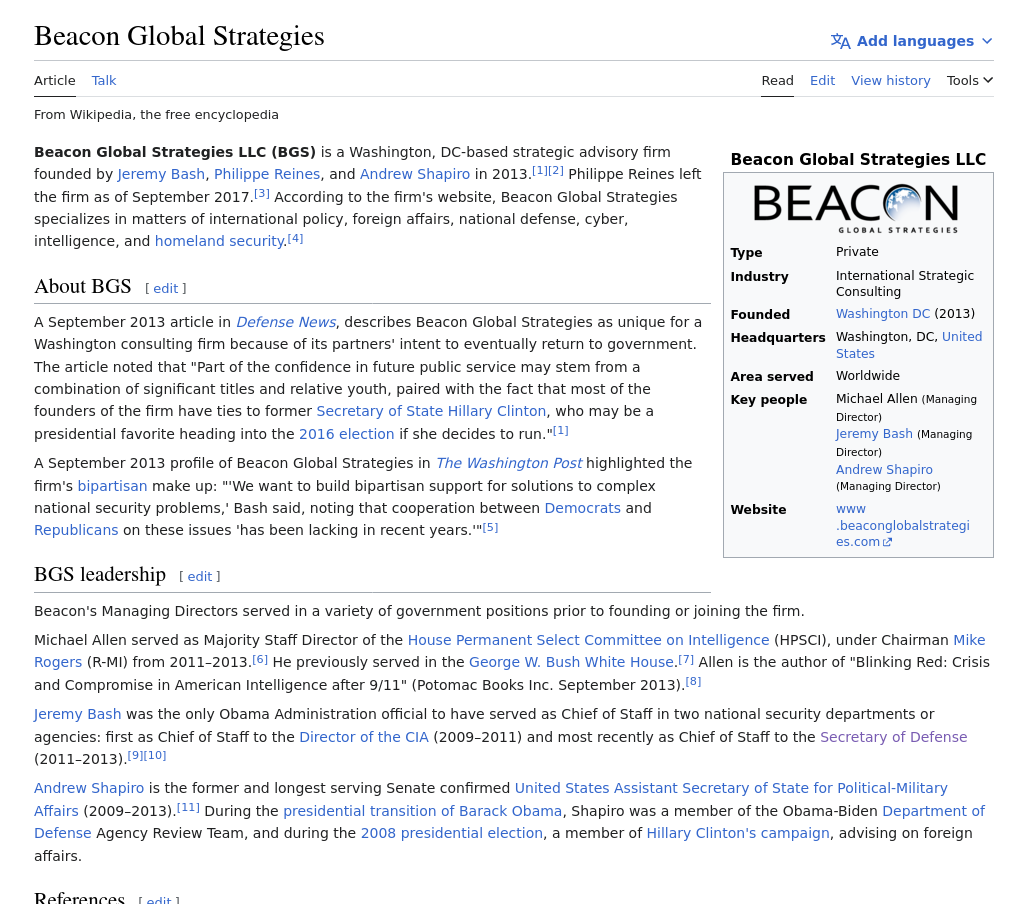The height and width of the screenshot is (904, 1032).
Task: Open the Talk tab
Action: [x=104, y=80]
